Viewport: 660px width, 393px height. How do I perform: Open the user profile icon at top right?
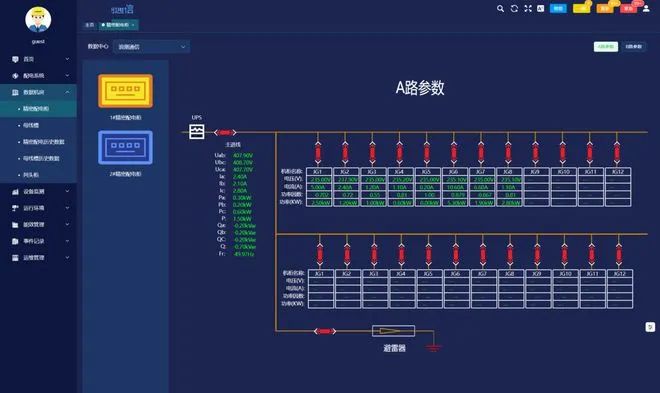pos(646,8)
